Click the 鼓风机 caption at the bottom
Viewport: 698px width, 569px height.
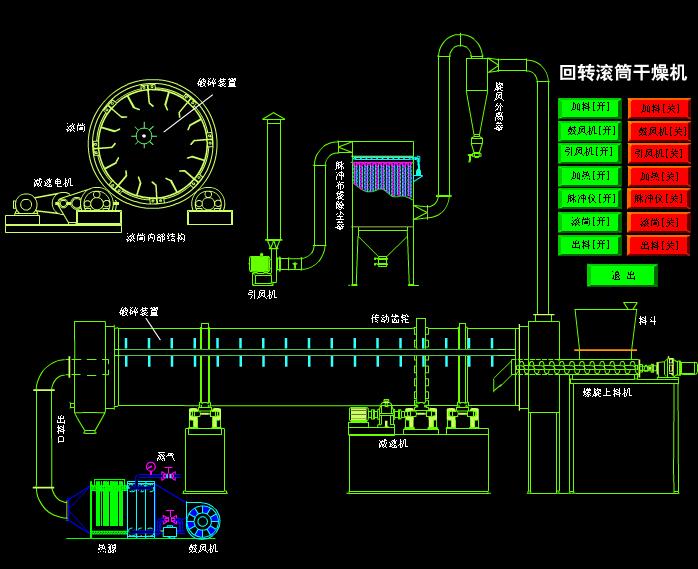tap(203, 549)
